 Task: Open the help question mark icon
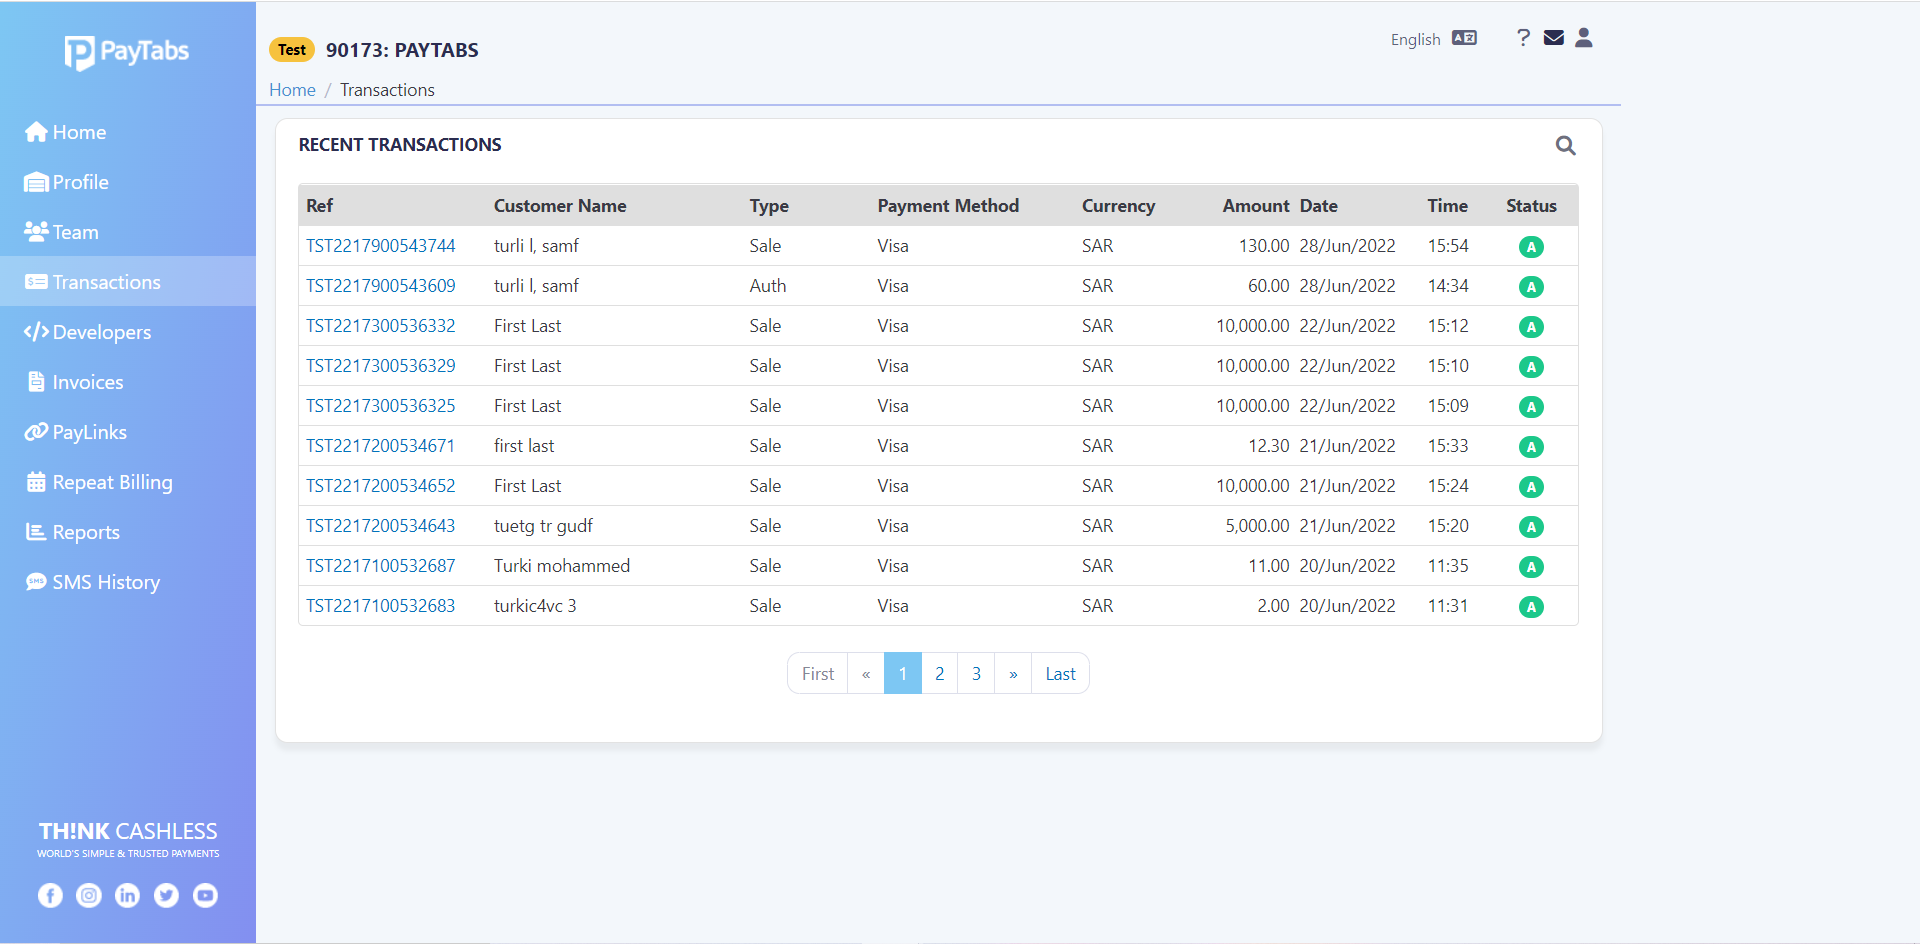pos(1523,38)
